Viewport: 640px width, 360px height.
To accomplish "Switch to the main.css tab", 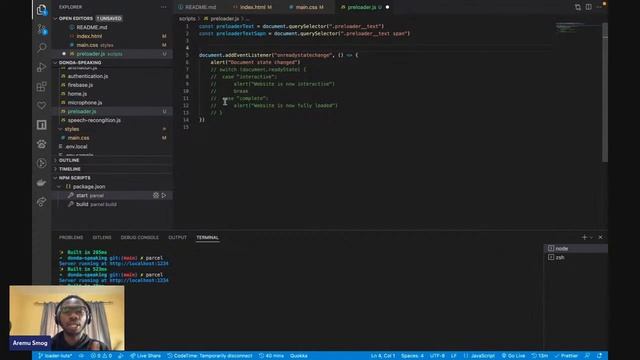I will coord(309,7).
